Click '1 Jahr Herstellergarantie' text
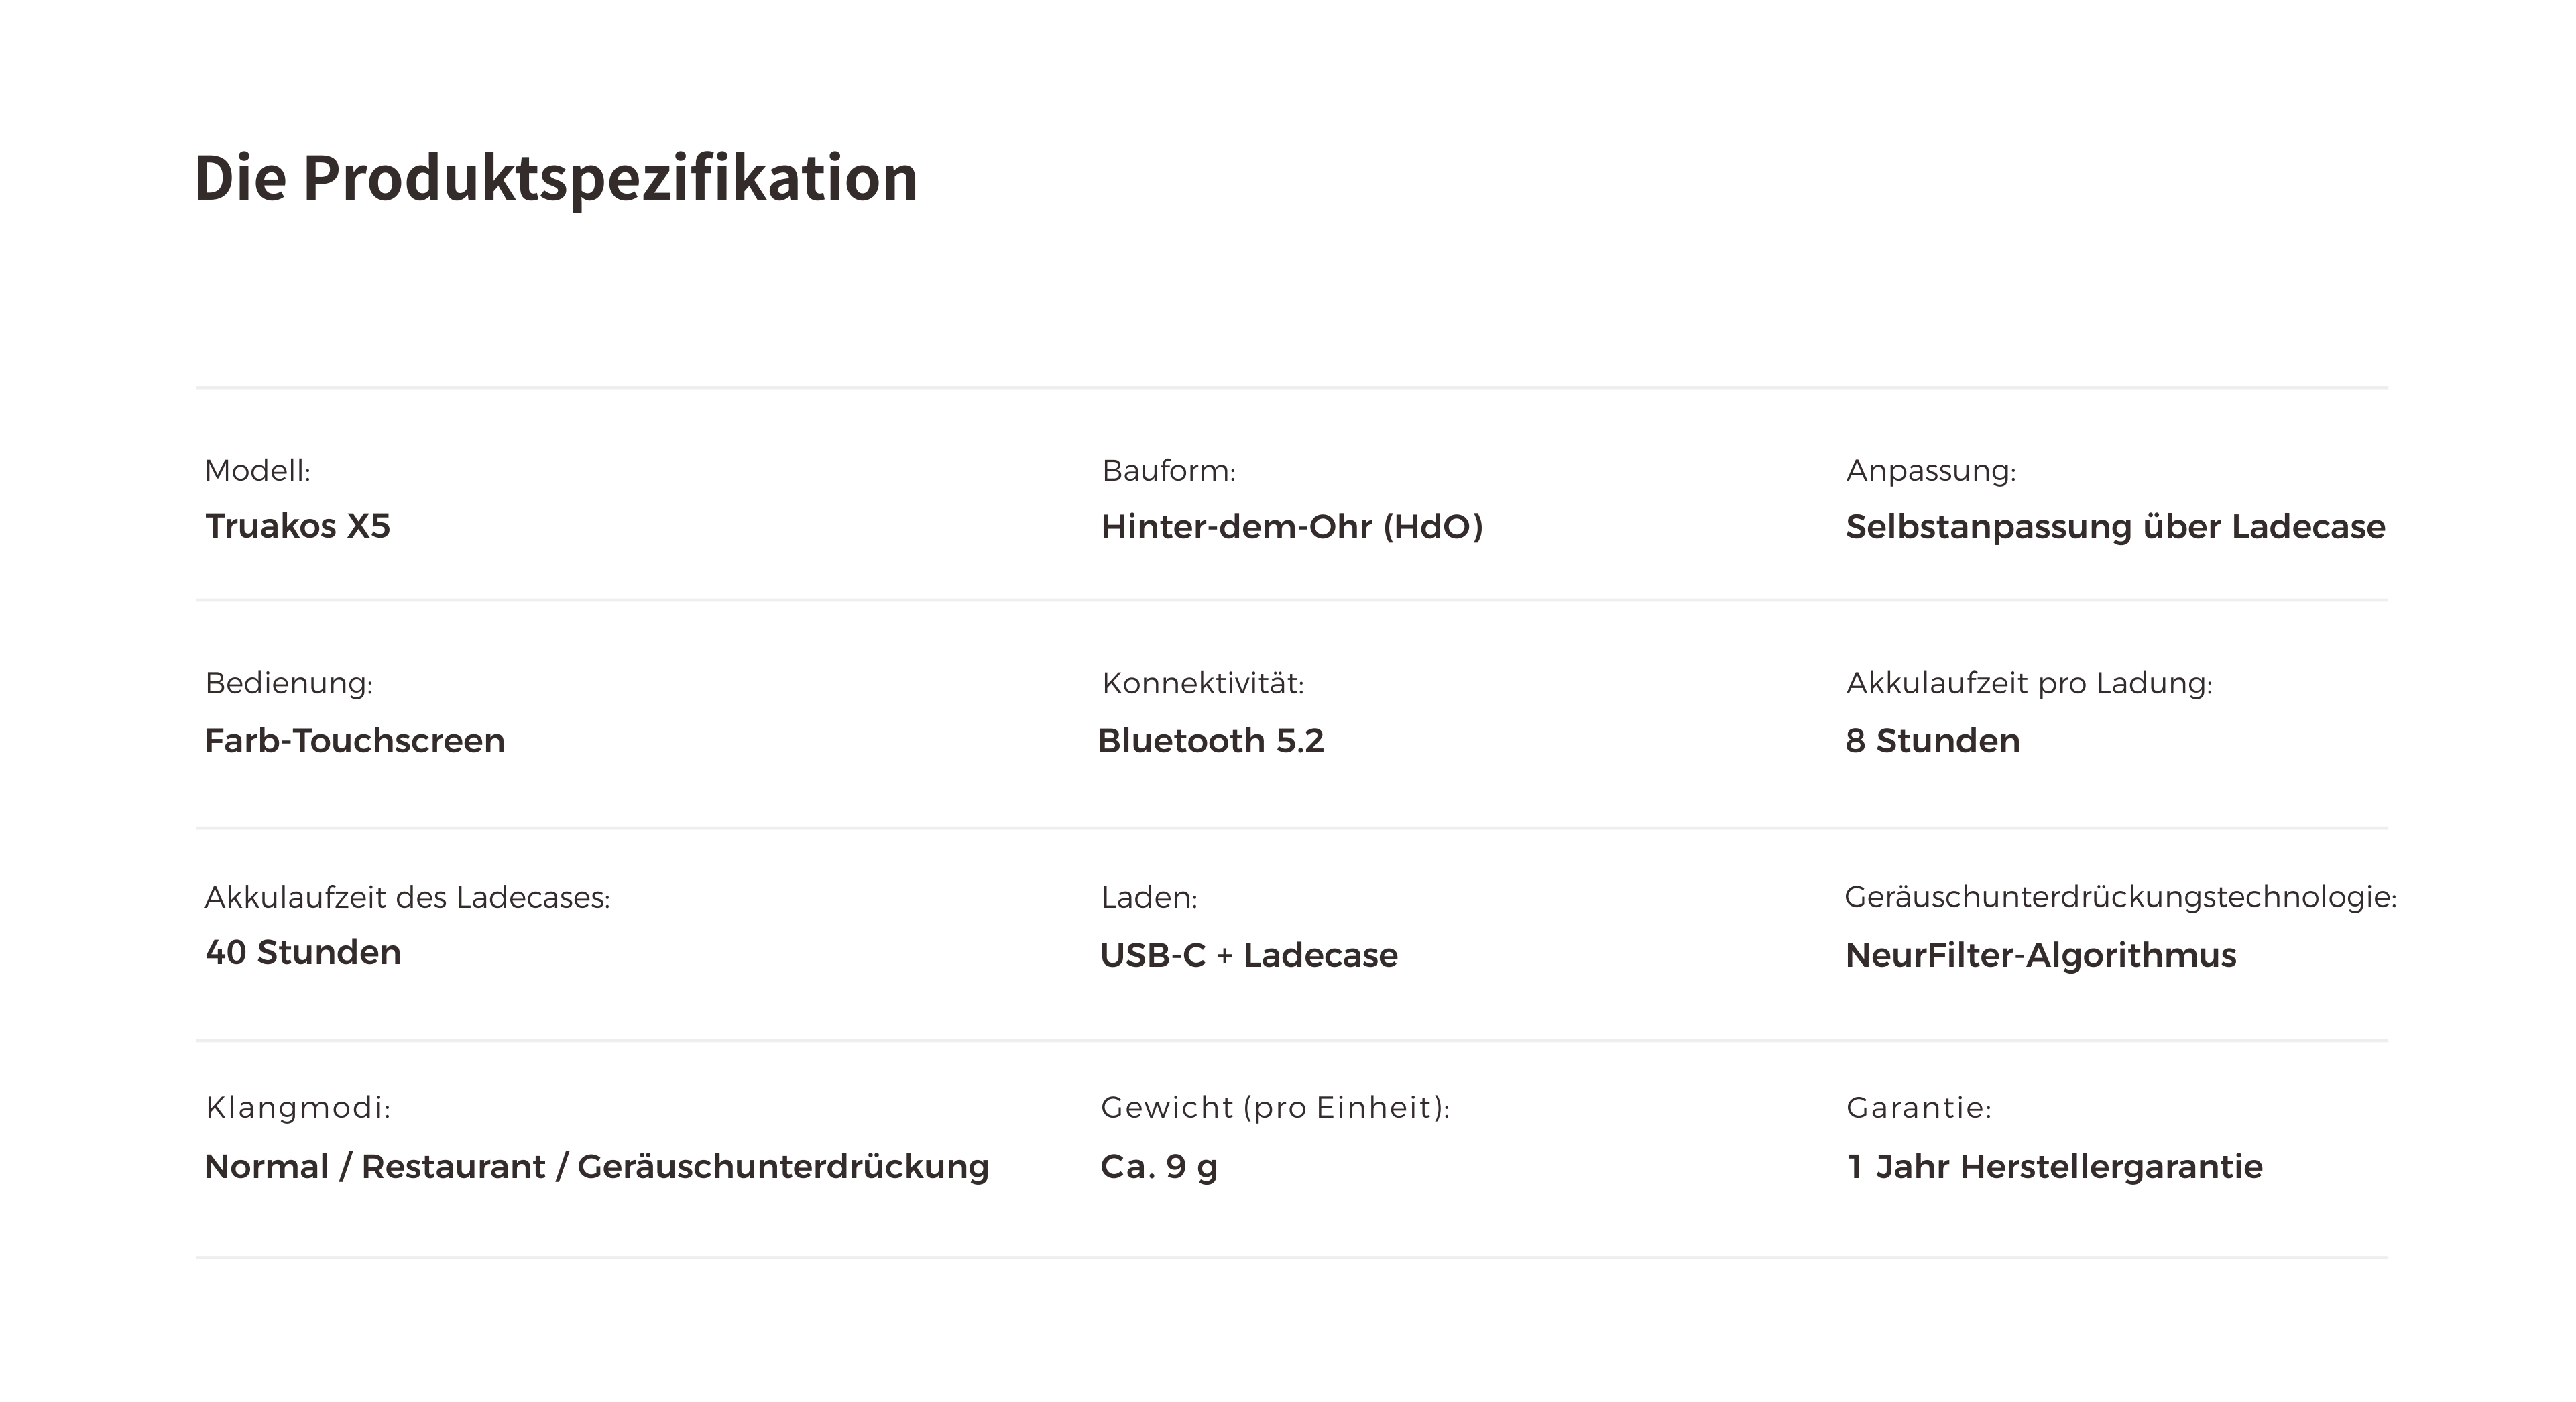 [2054, 1167]
